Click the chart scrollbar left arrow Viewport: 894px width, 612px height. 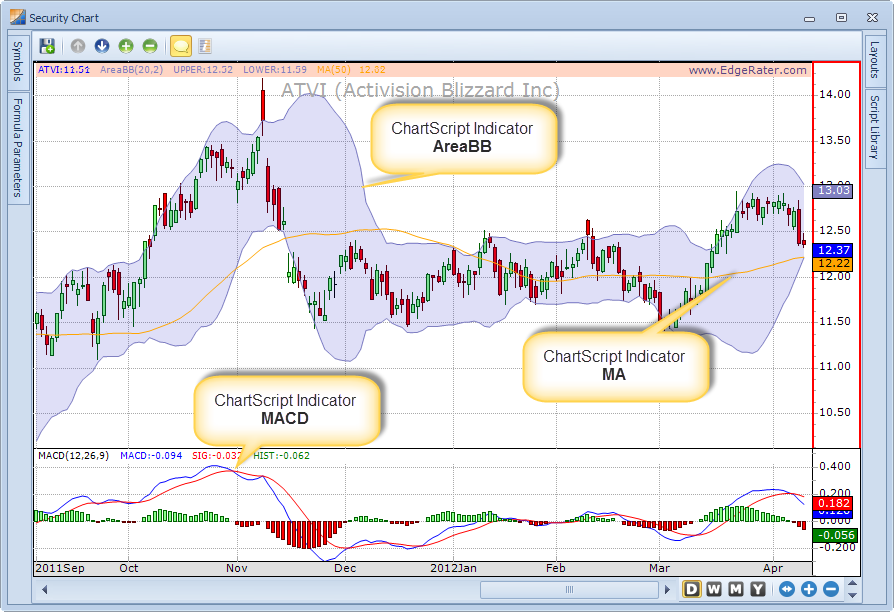click(44, 589)
